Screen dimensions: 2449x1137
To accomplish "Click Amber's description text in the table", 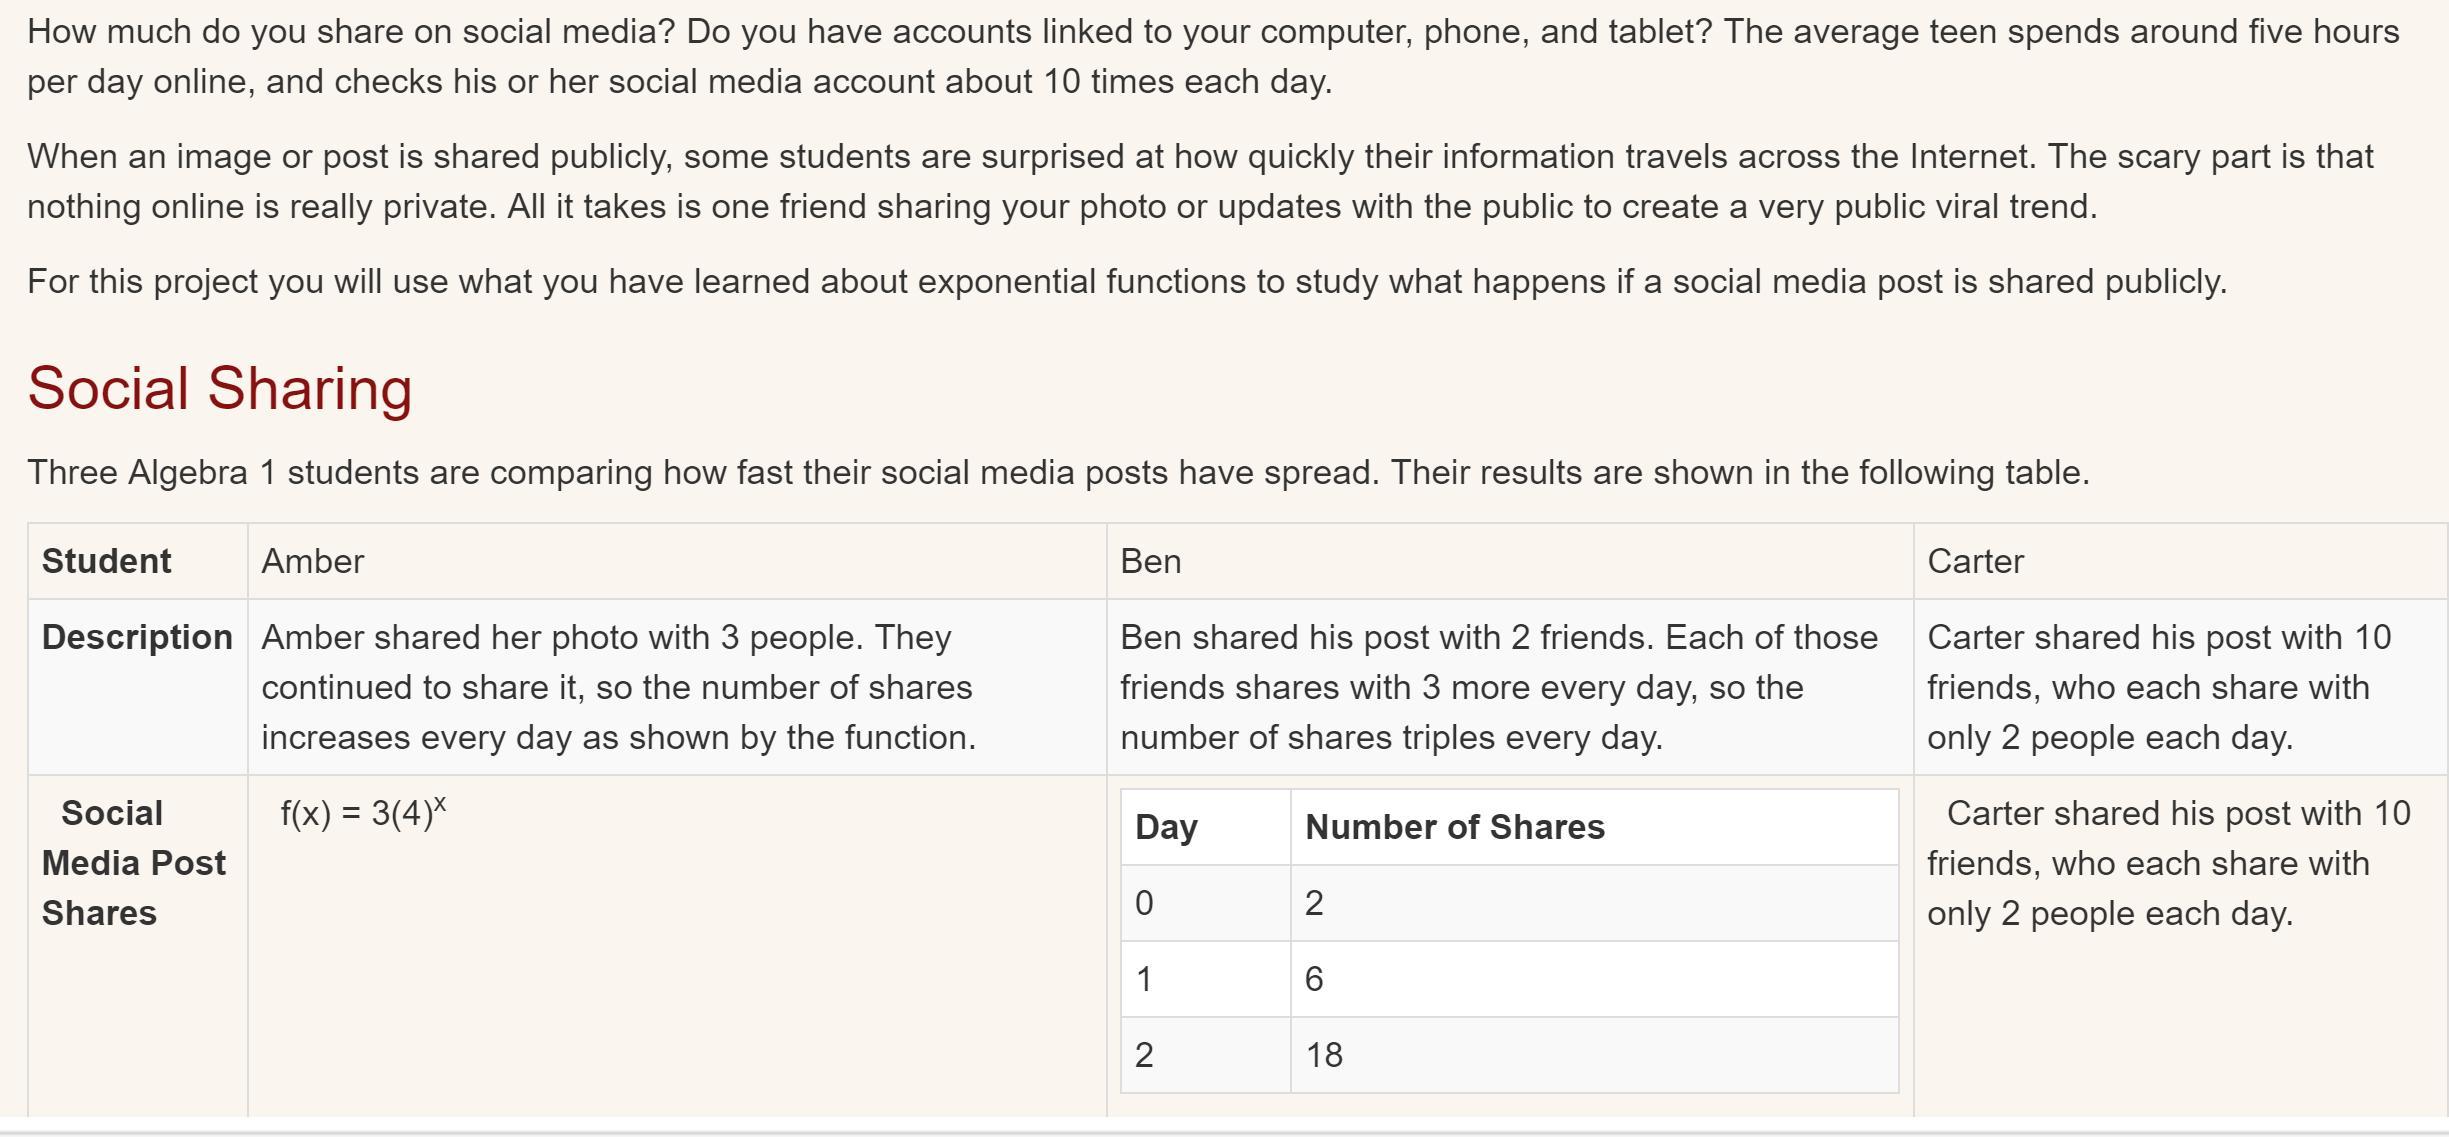I will coord(617,687).
